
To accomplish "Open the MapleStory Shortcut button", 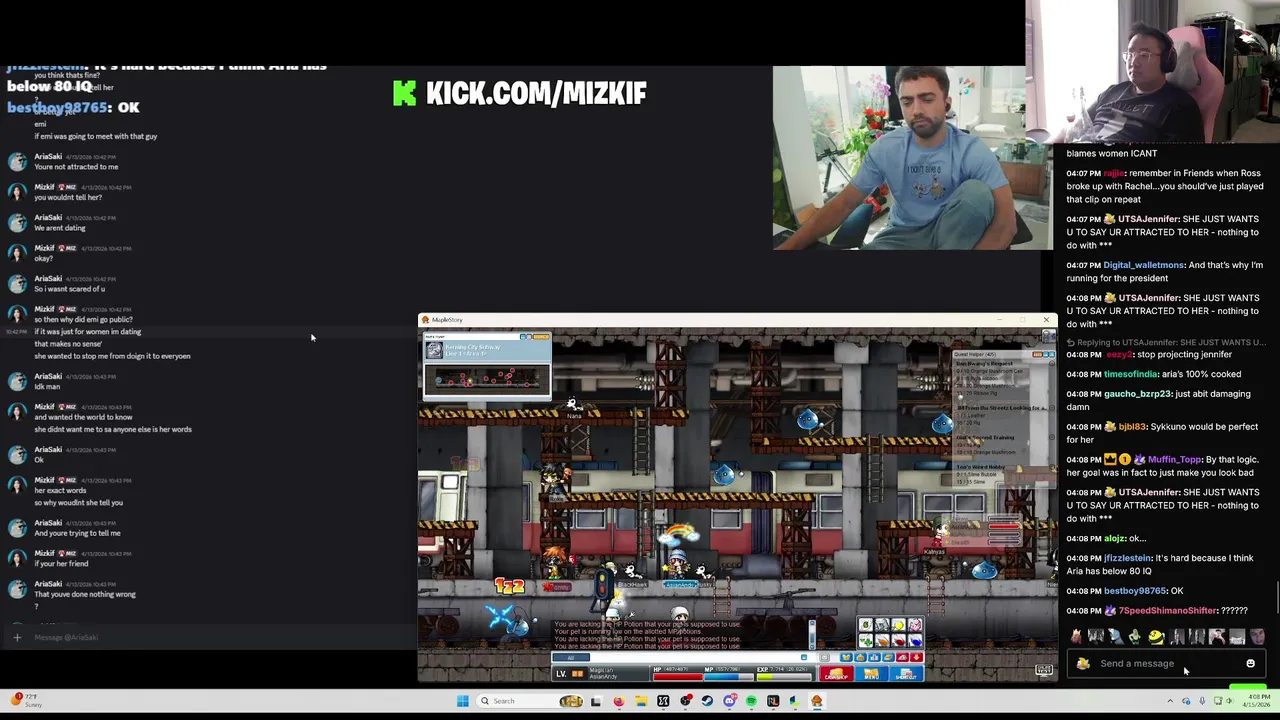I will [x=906, y=673].
